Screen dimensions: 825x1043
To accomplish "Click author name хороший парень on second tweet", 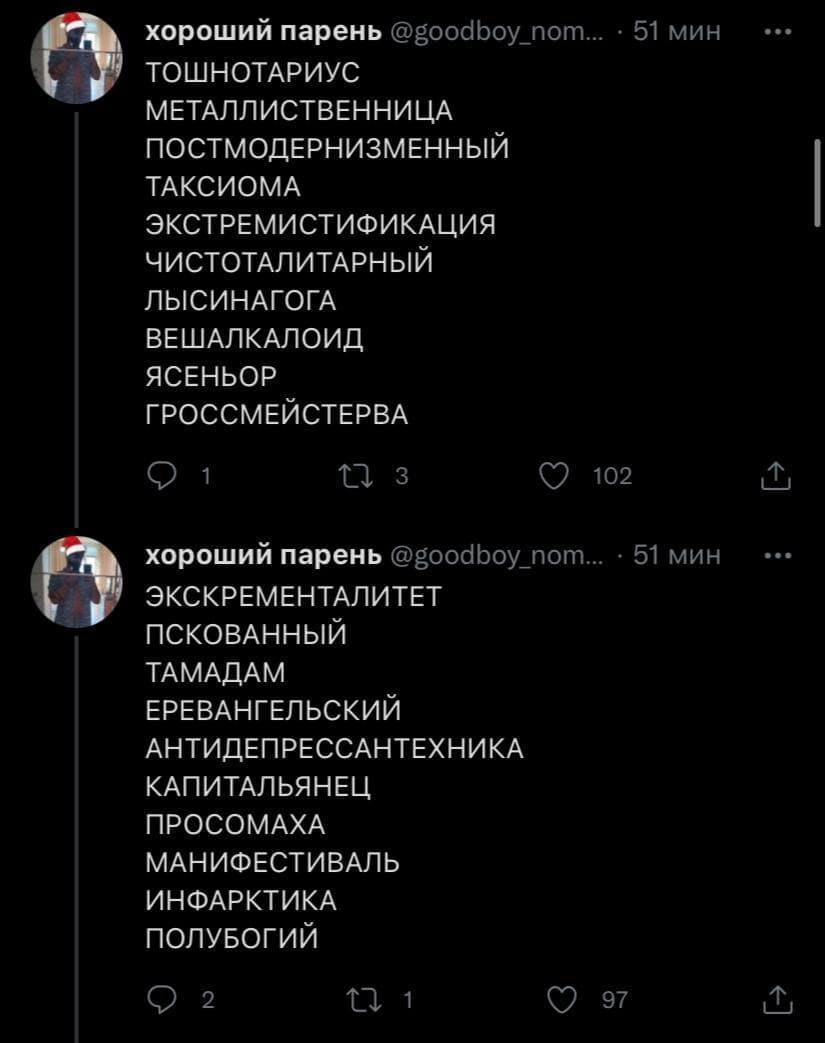I will (264, 555).
